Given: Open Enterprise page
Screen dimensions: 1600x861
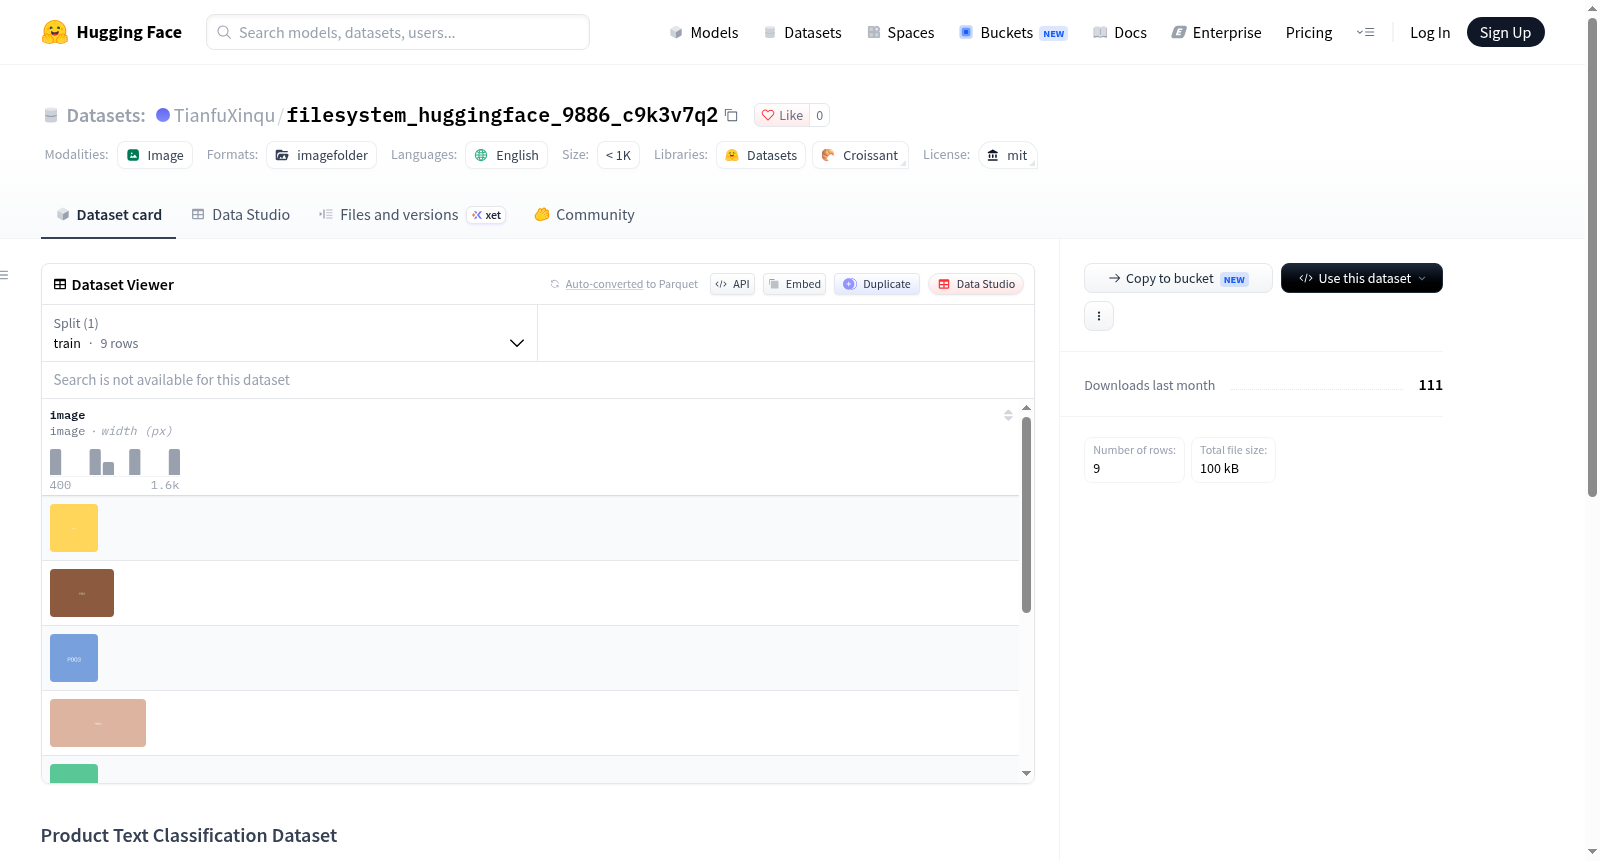Looking at the screenshot, I should tap(1216, 32).
